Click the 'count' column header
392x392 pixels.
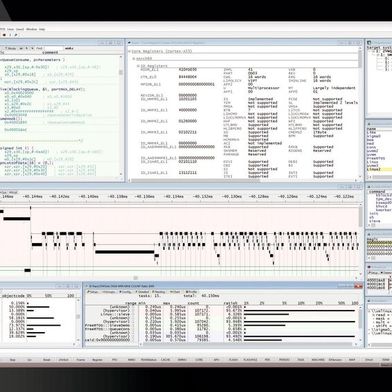point(192,303)
